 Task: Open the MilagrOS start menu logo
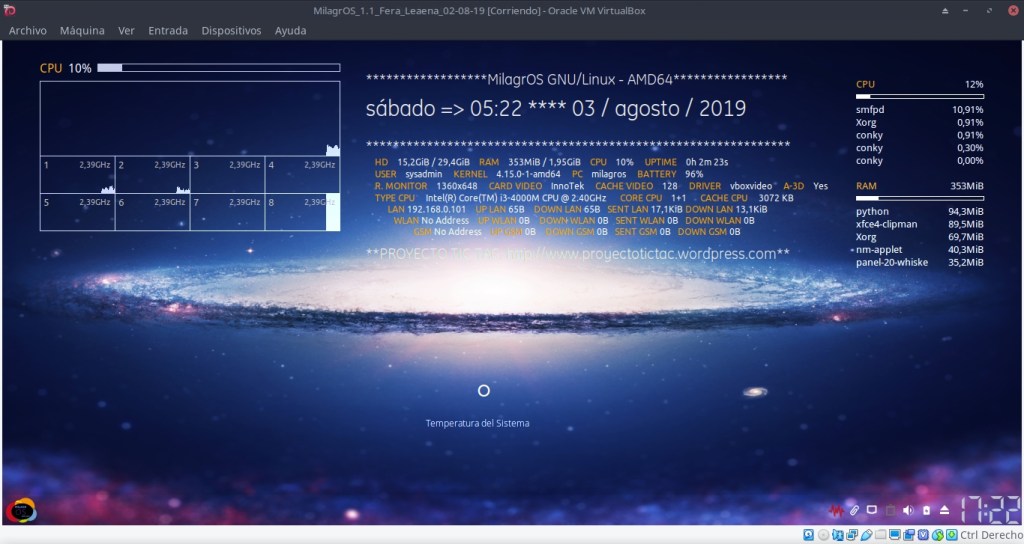(21, 510)
